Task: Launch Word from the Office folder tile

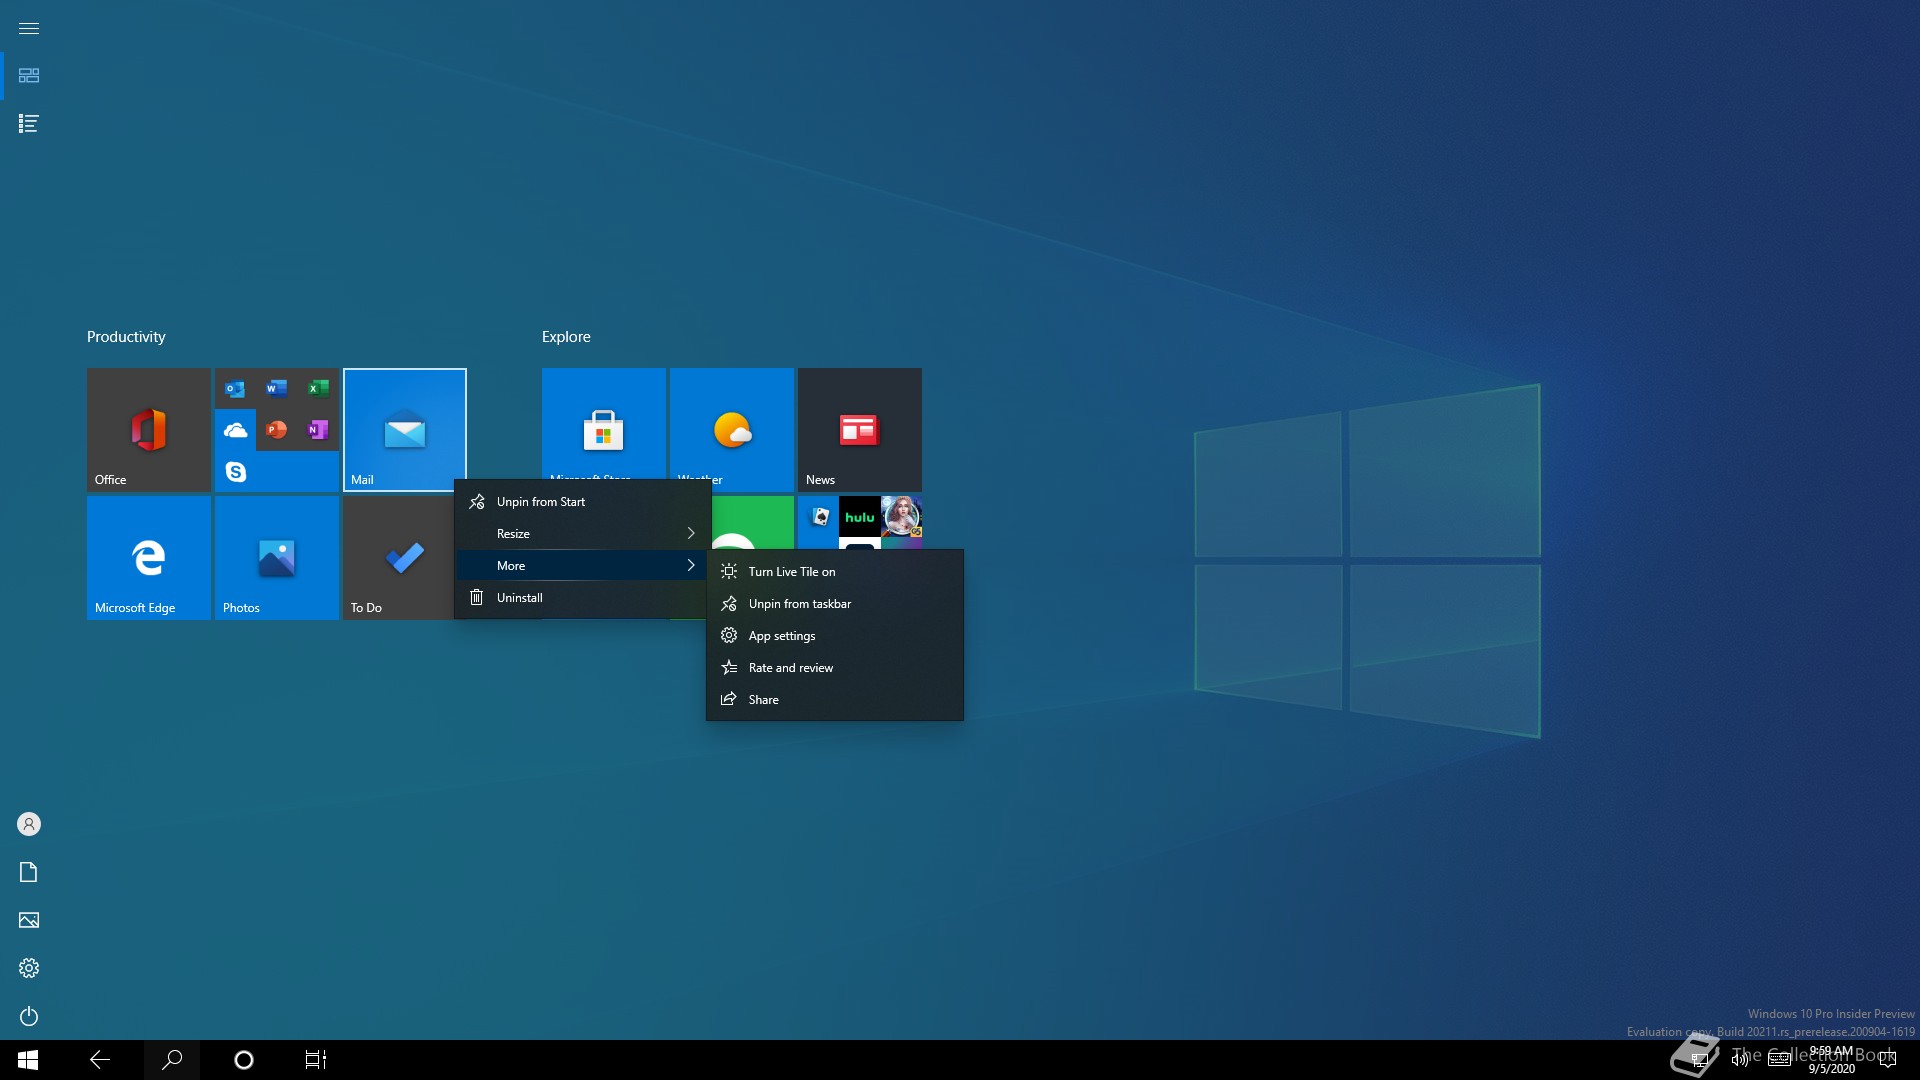Action: coord(277,389)
